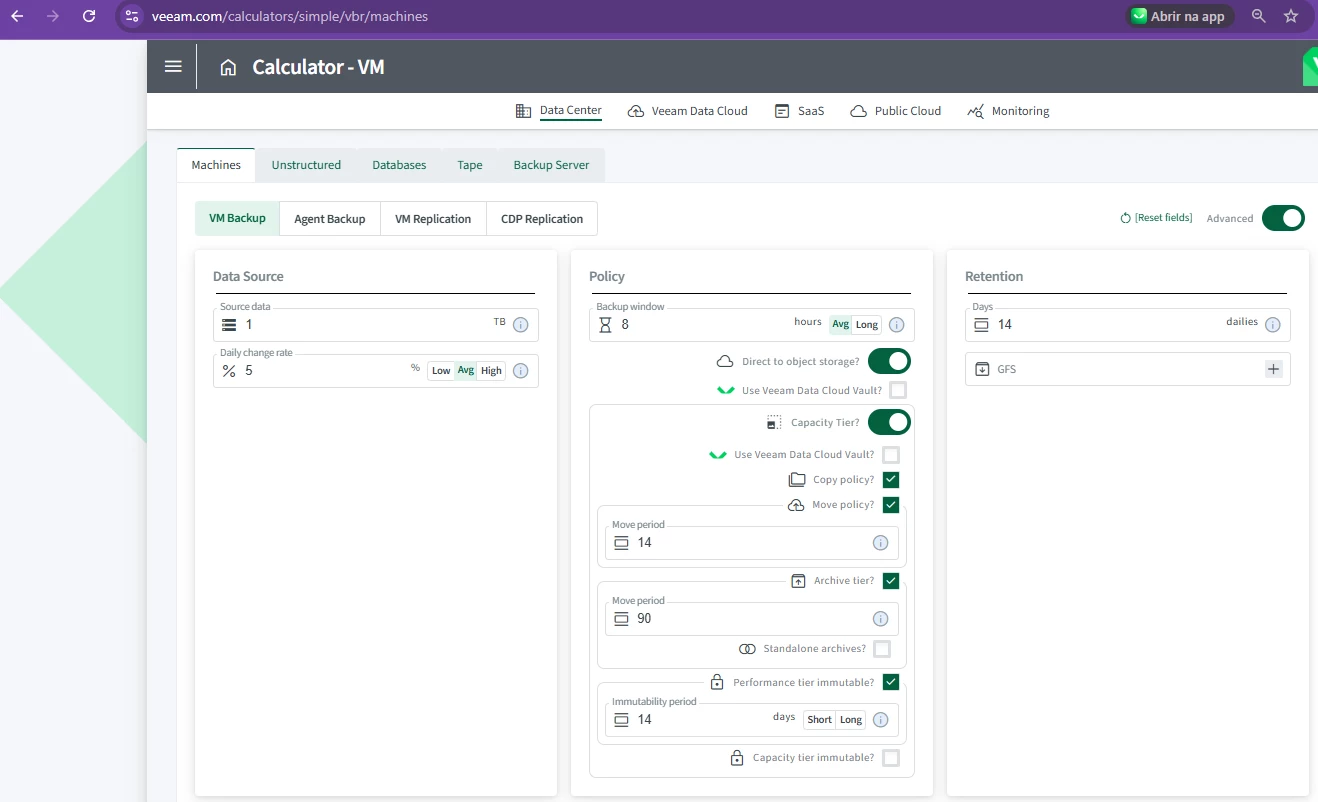
Task: Click the Standalone archives rings icon
Action: pyautogui.click(x=747, y=649)
